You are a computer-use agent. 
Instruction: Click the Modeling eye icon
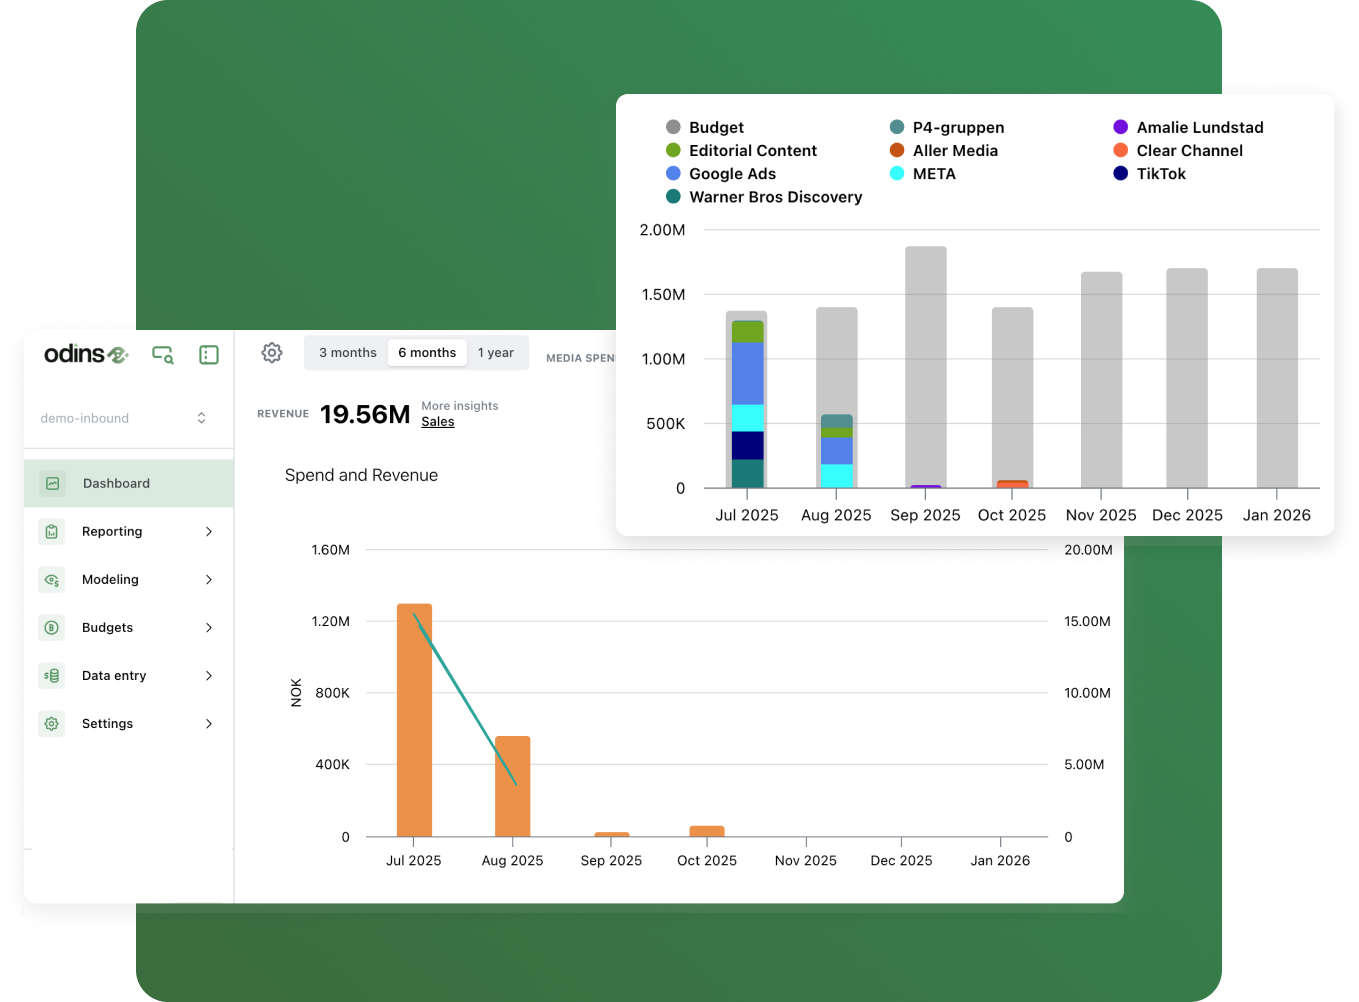pyautogui.click(x=52, y=579)
